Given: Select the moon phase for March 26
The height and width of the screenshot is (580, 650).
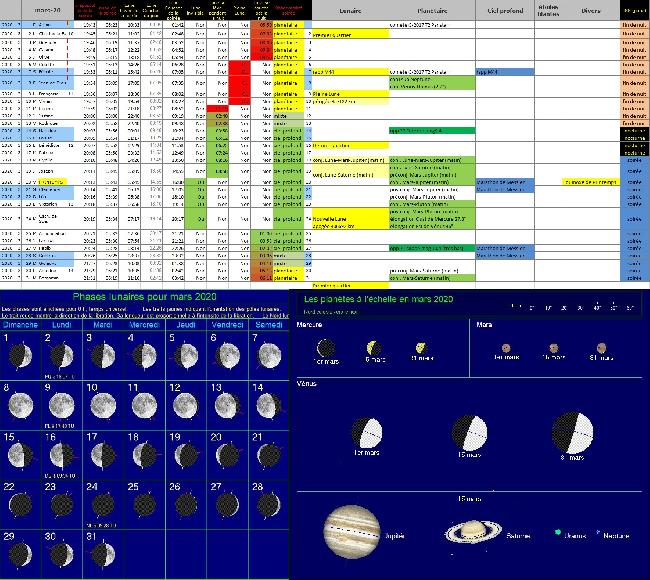Looking at the screenshot, I should (x=186, y=505).
